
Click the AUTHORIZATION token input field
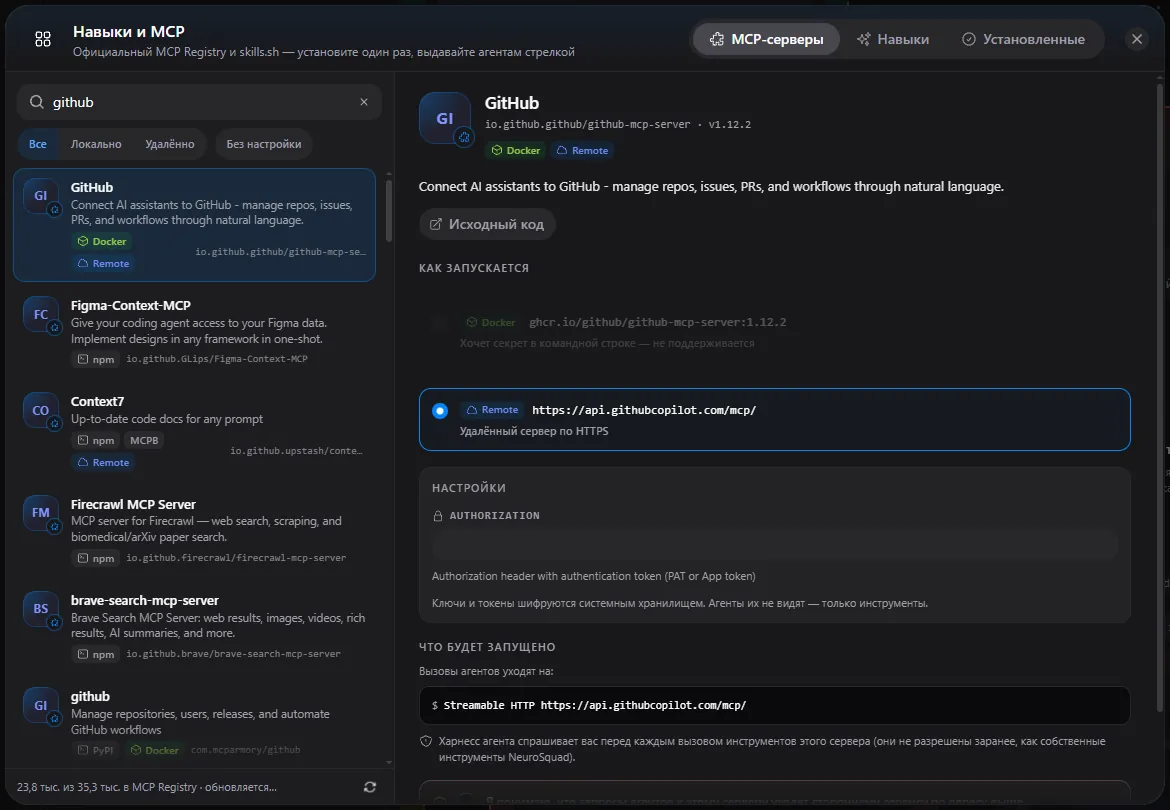(x=775, y=544)
